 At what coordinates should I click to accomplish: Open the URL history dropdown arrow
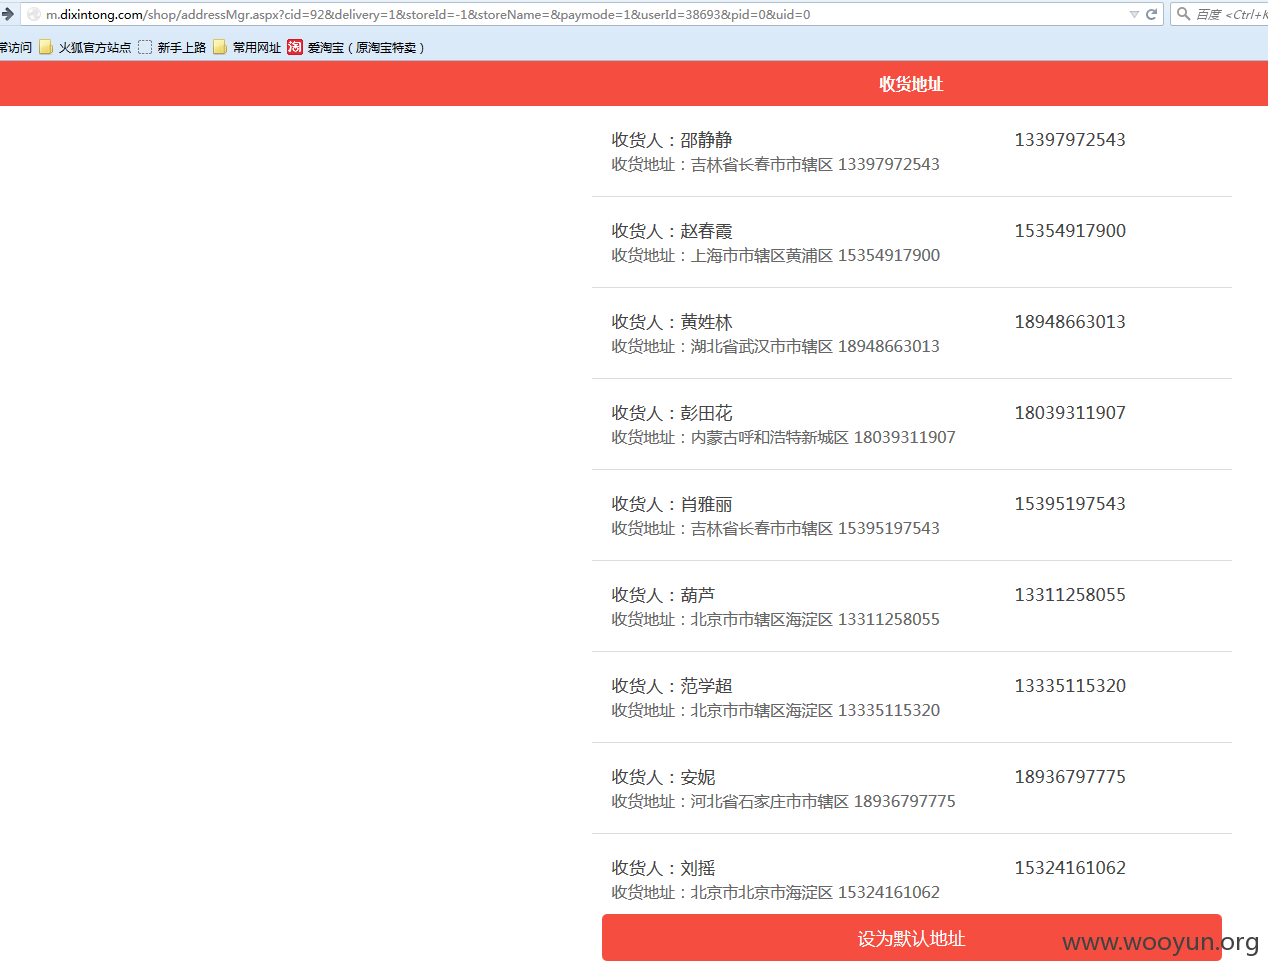[1134, 14]
